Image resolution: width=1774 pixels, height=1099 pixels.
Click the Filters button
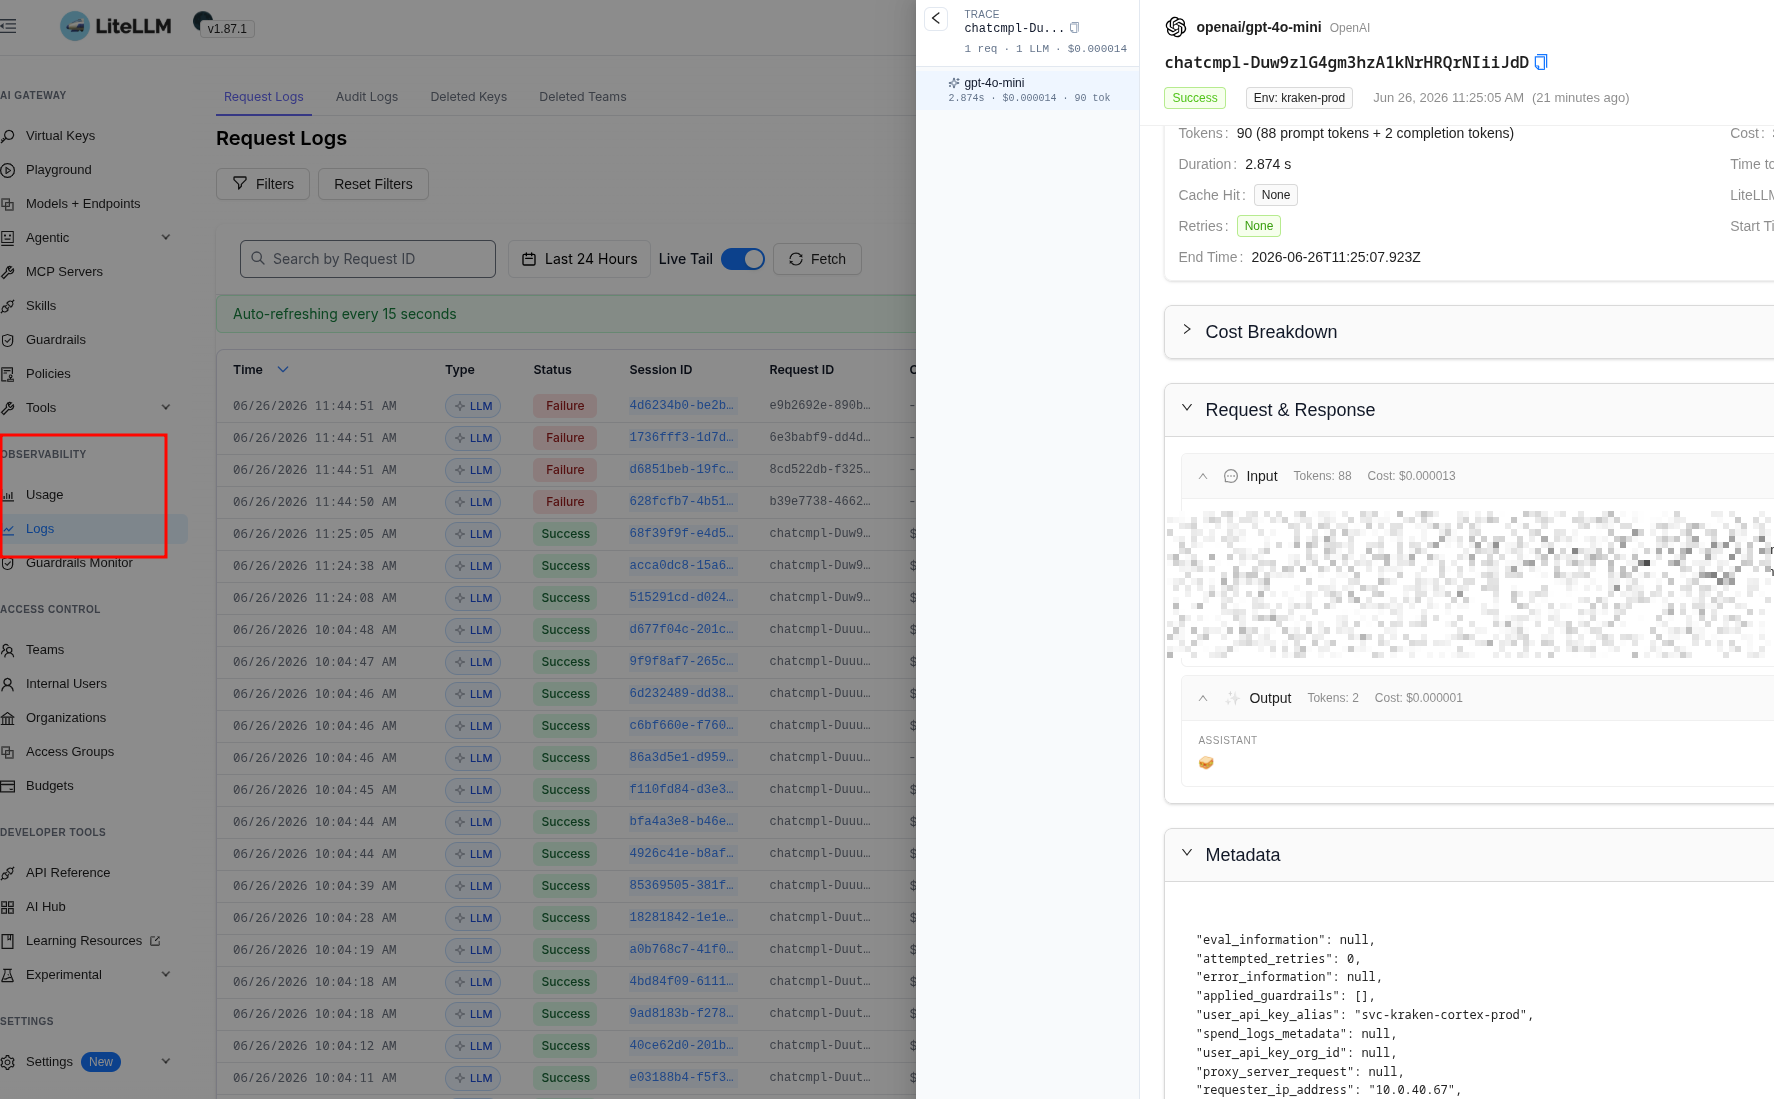point(263,184)
